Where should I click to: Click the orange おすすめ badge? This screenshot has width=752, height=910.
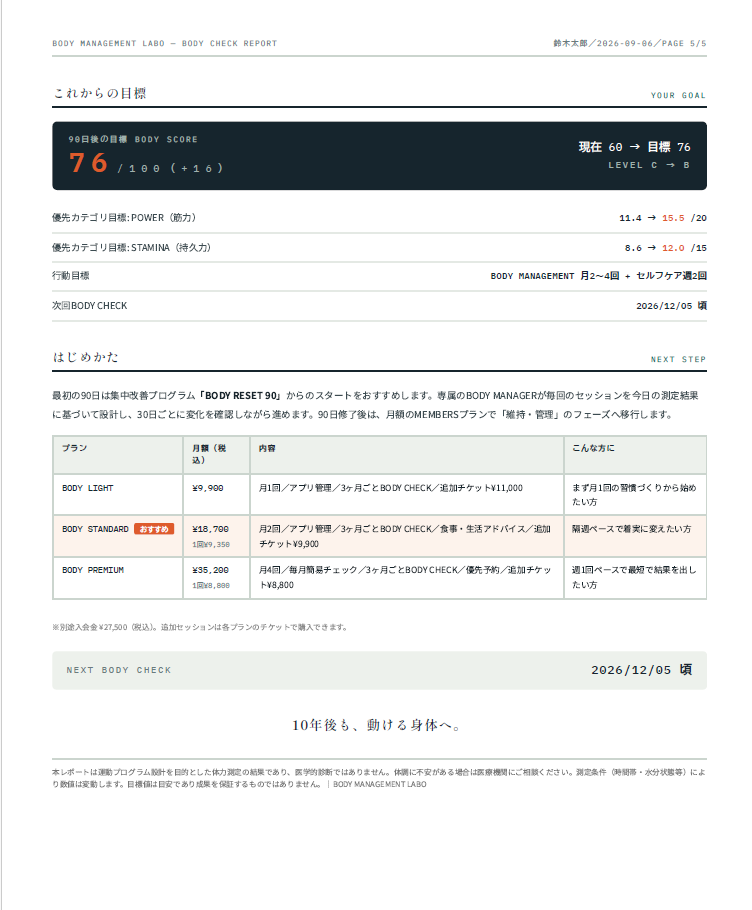click(154, 529)
